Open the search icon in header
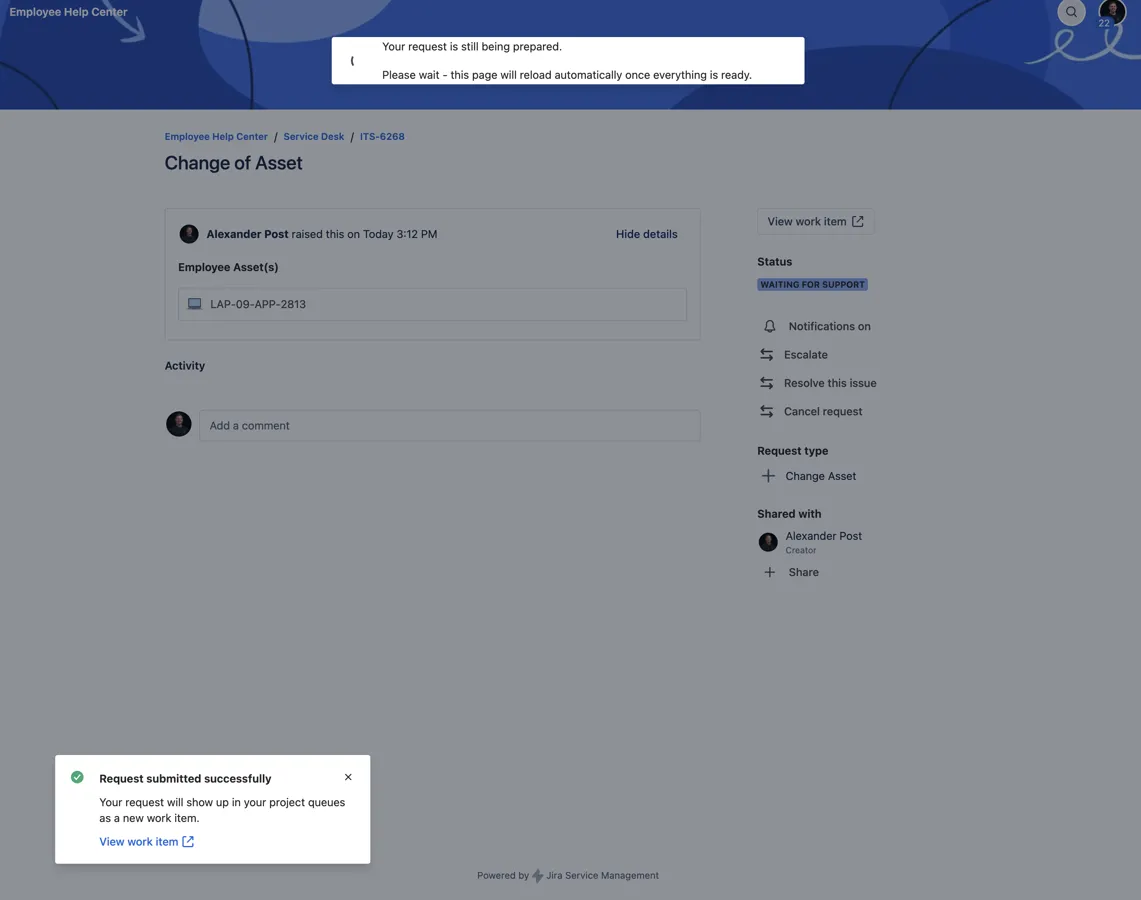1141x900 pixels. coord(1070,12)
